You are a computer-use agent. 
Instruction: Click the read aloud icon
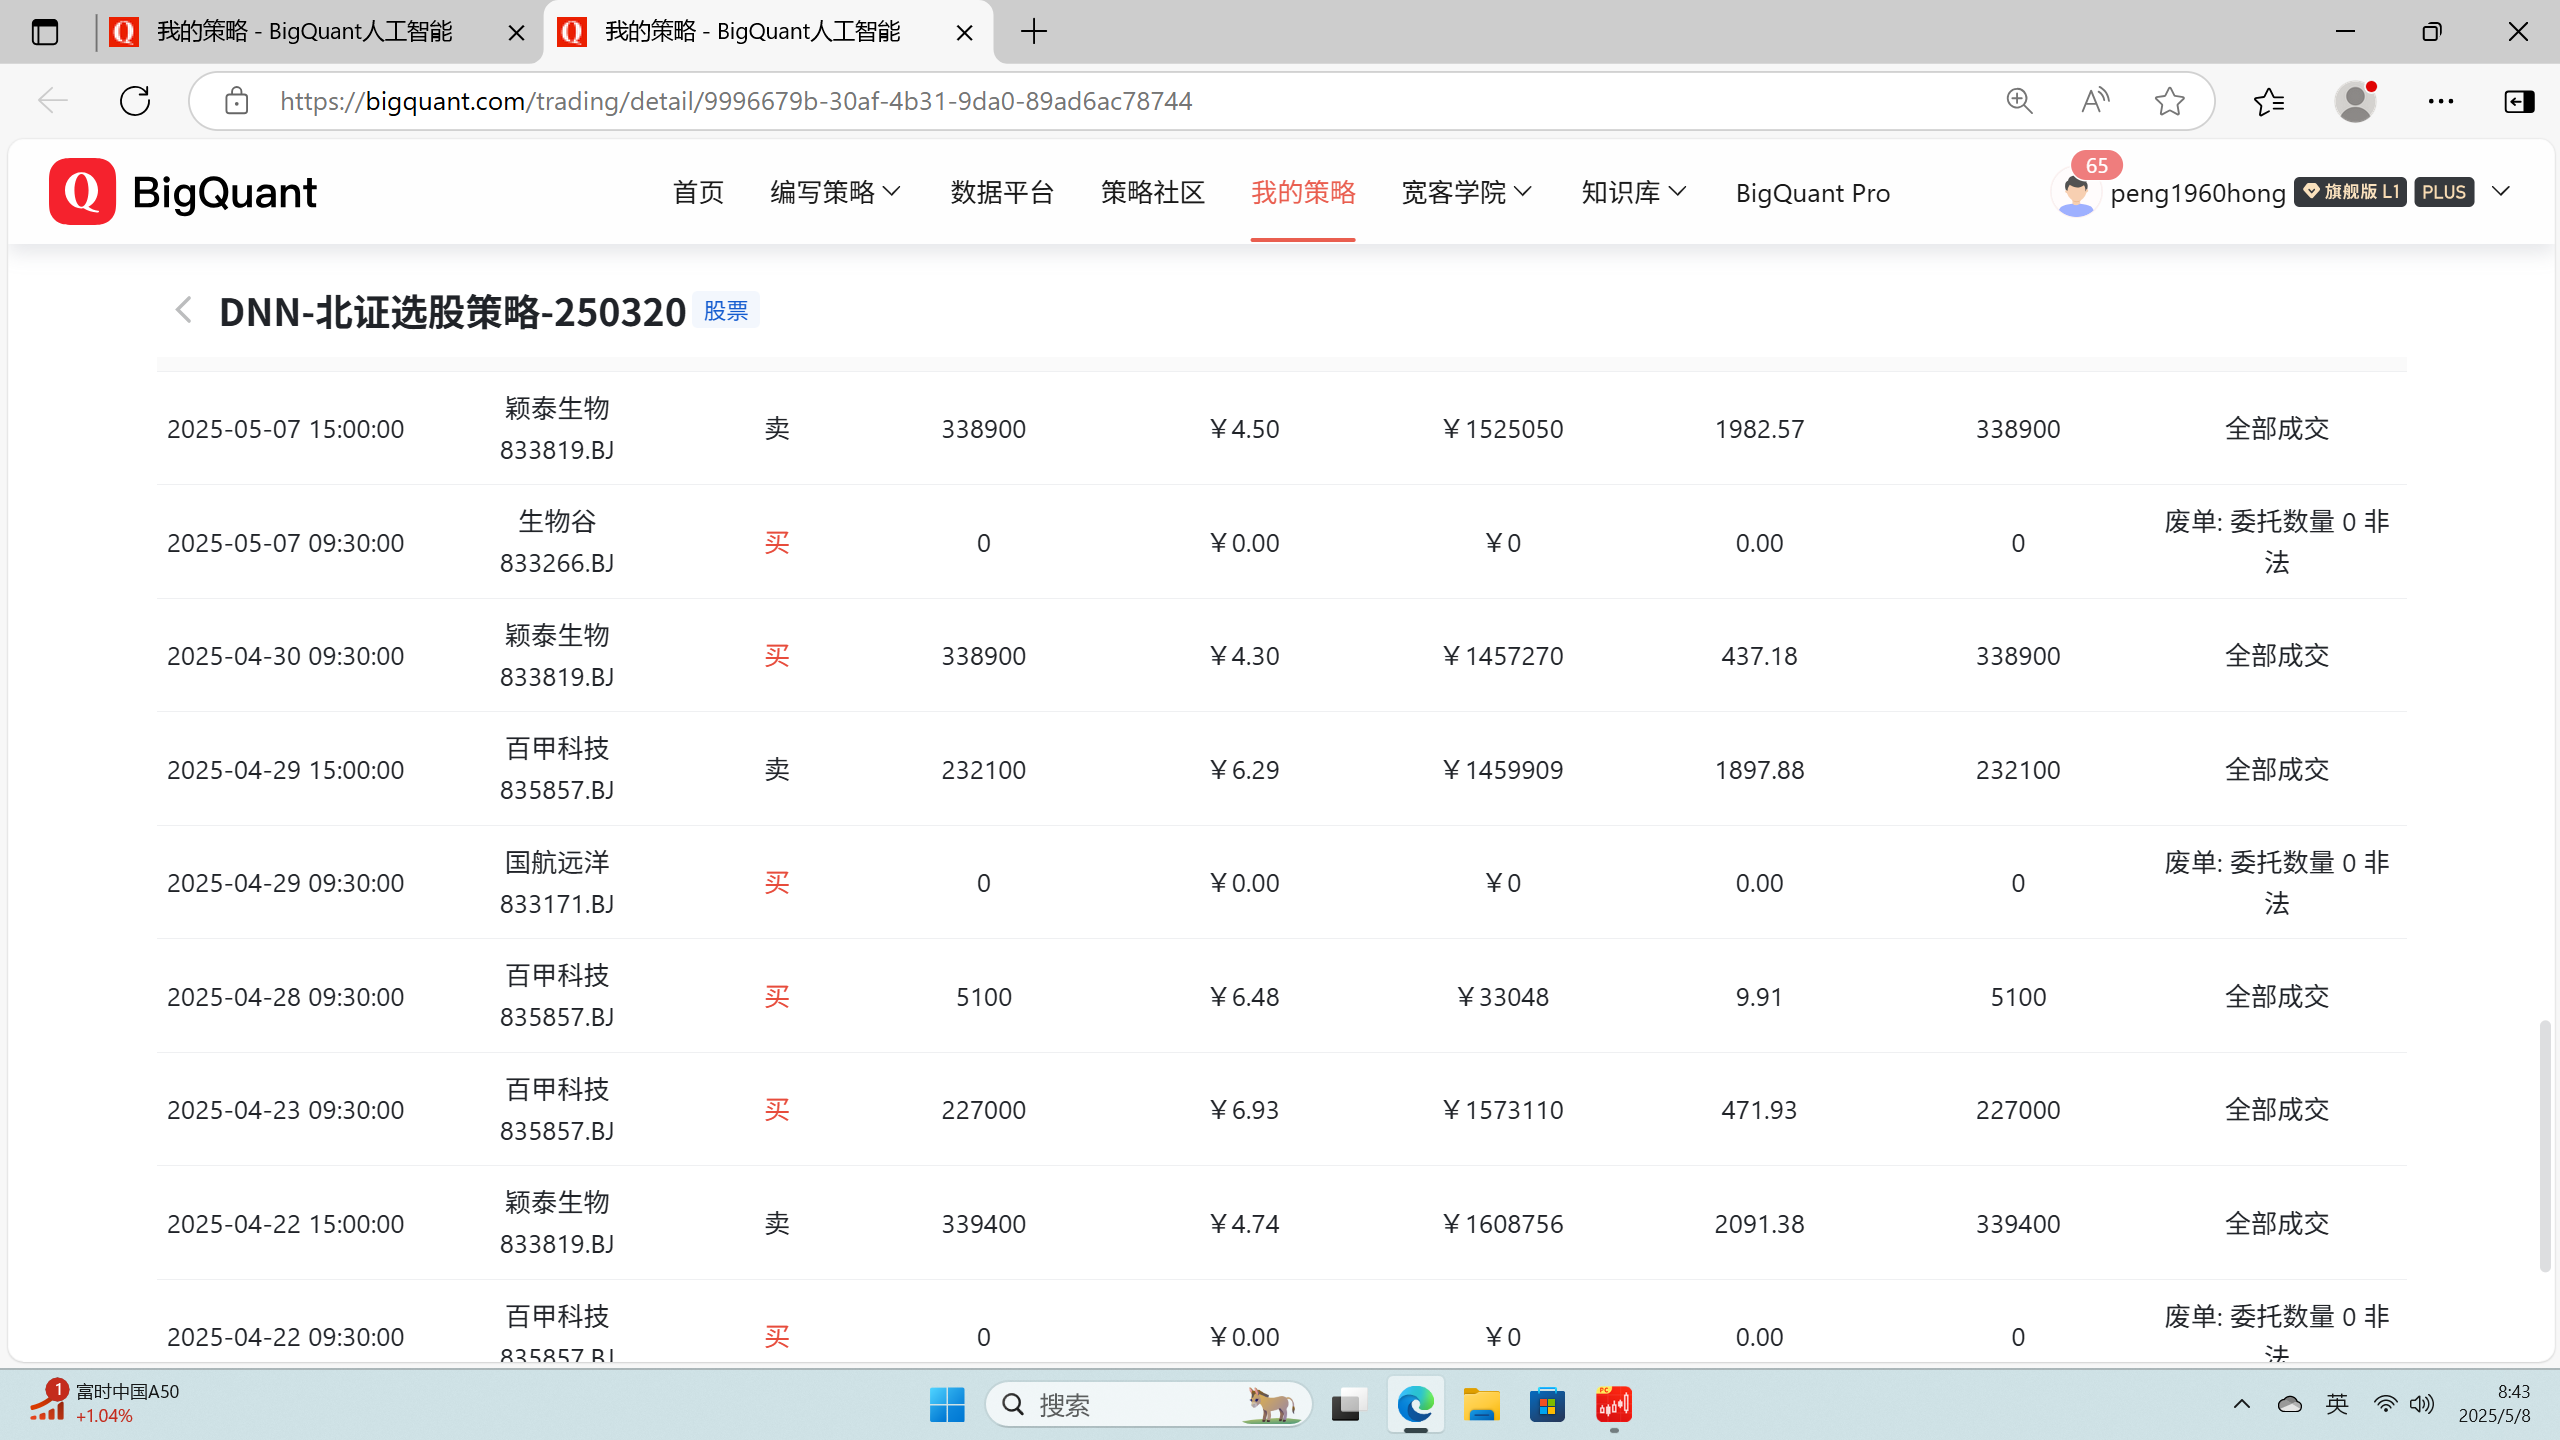(x=2094, y=101)
